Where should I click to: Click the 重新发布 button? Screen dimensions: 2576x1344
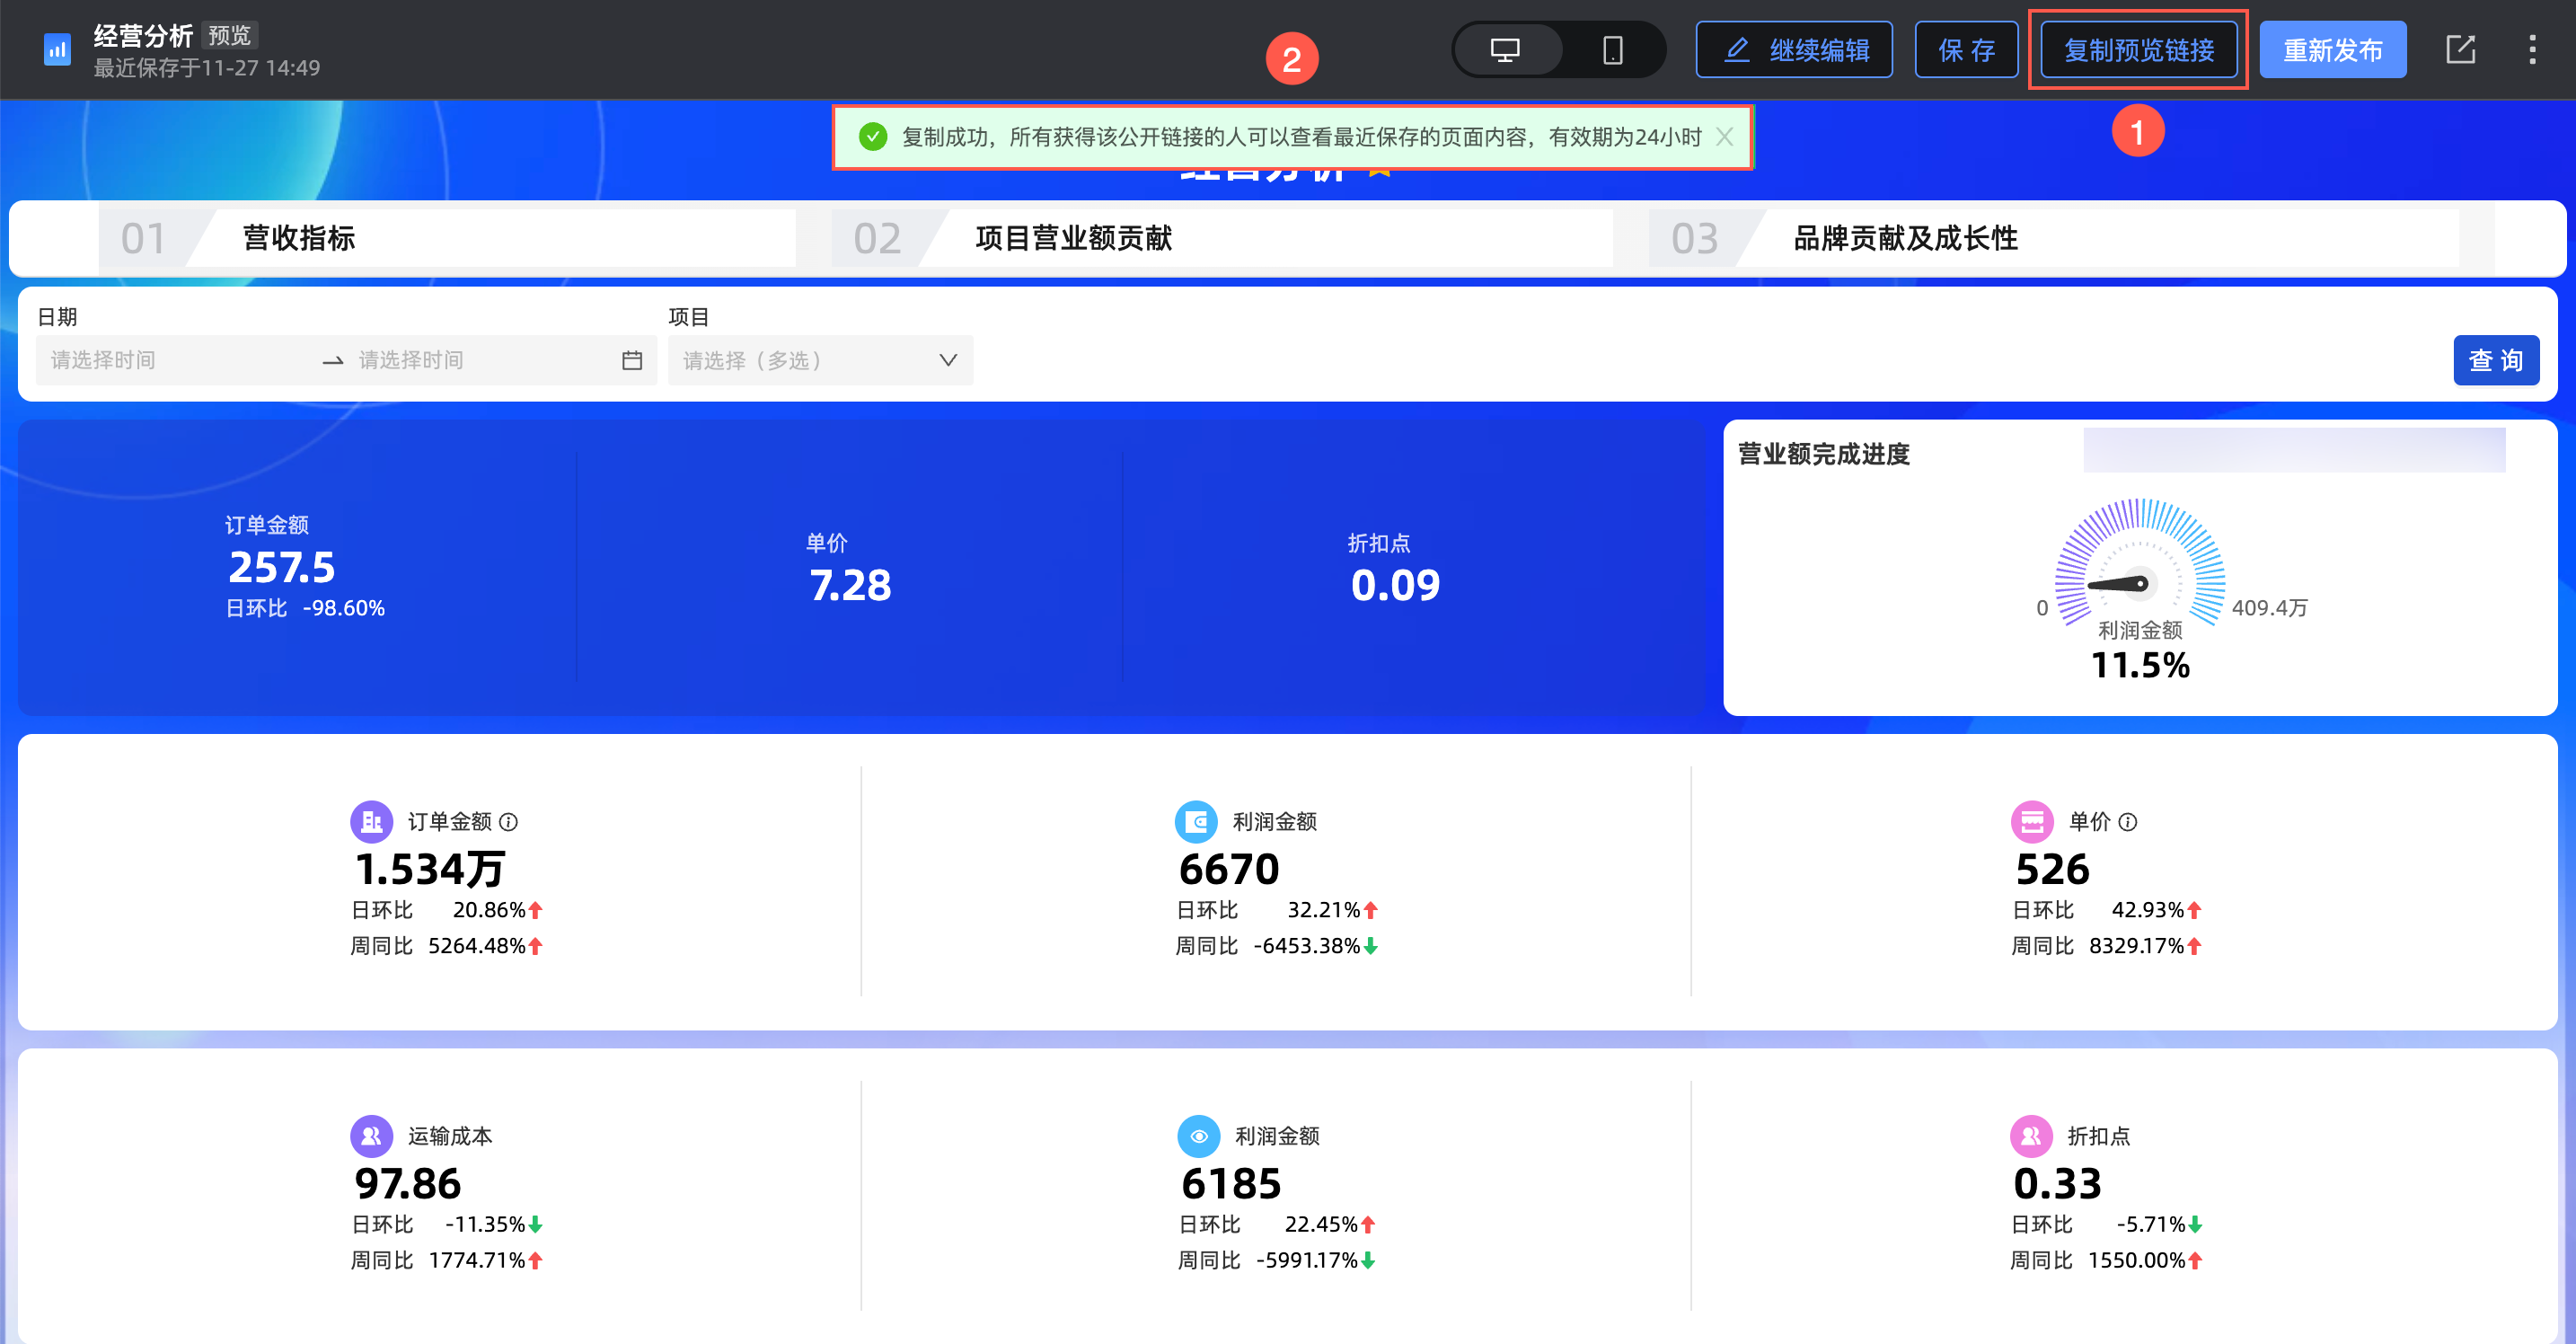click(x=2332, y=50)
